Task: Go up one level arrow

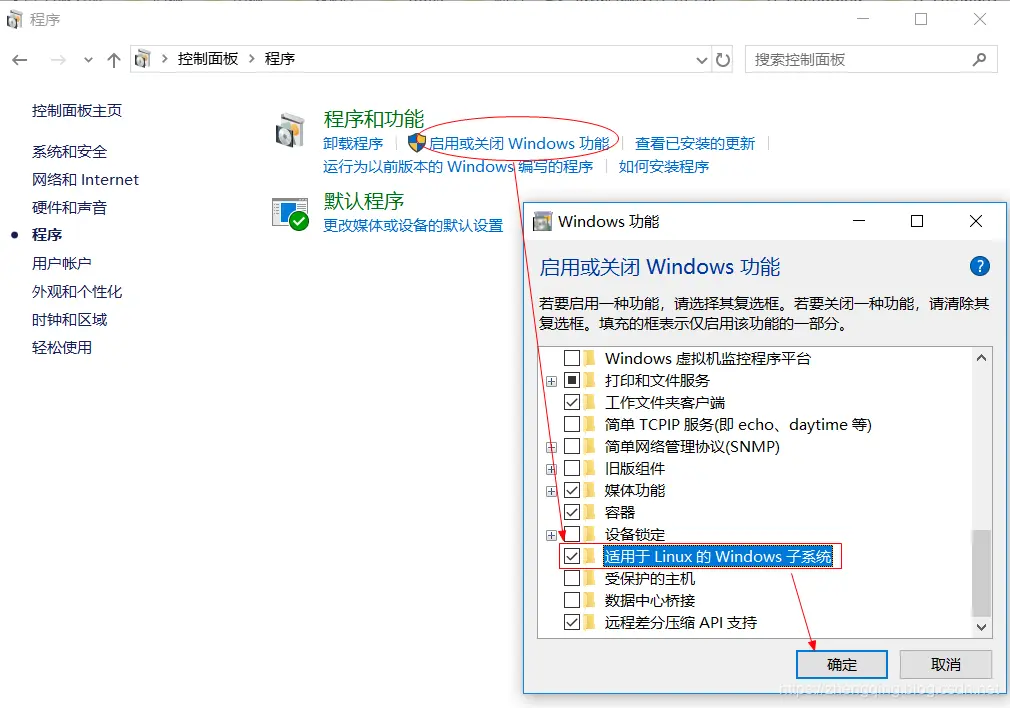Action: [x=114, y=60]
